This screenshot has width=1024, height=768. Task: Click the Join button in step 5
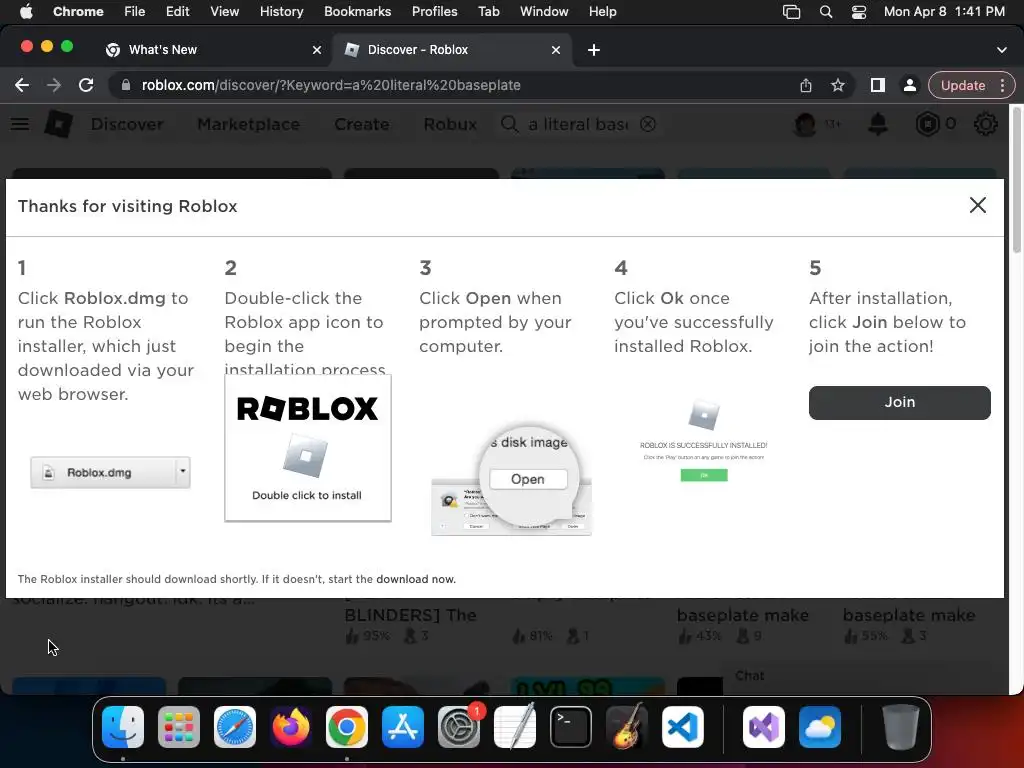pos(899,402)
